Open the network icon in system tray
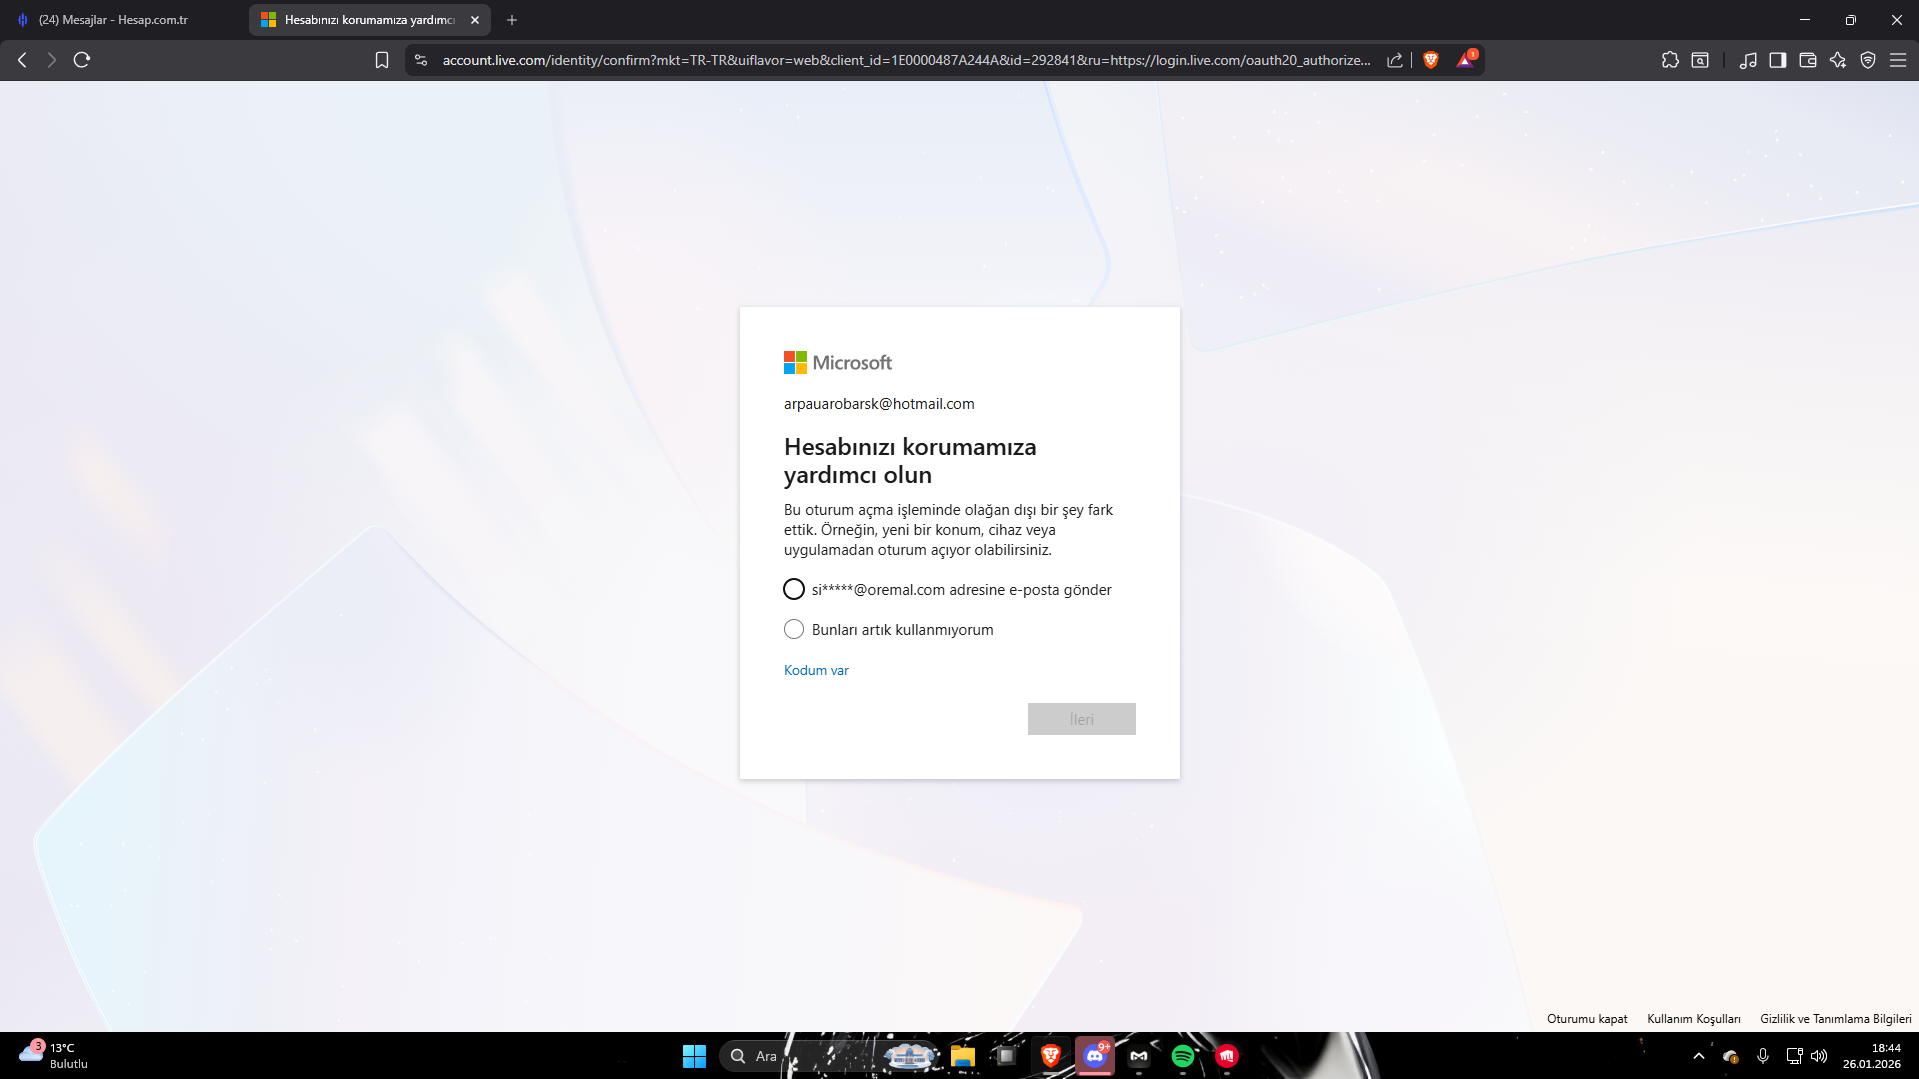 (1794, 1056)
